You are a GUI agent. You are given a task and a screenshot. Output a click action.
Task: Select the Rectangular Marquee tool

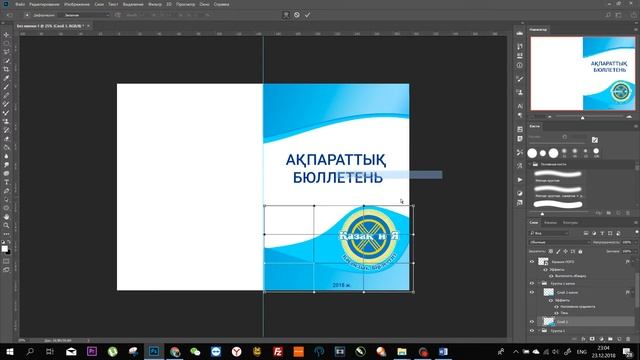(x=7, y=43)
